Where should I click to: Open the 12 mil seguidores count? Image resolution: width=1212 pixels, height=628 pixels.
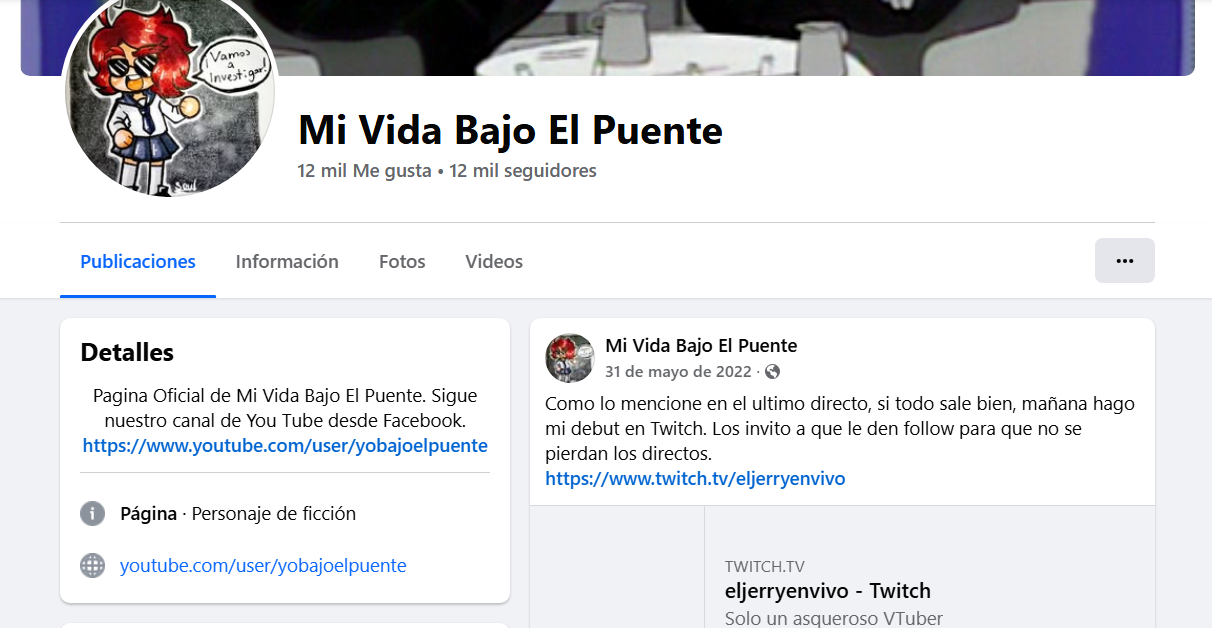click(x=523, y=171)
